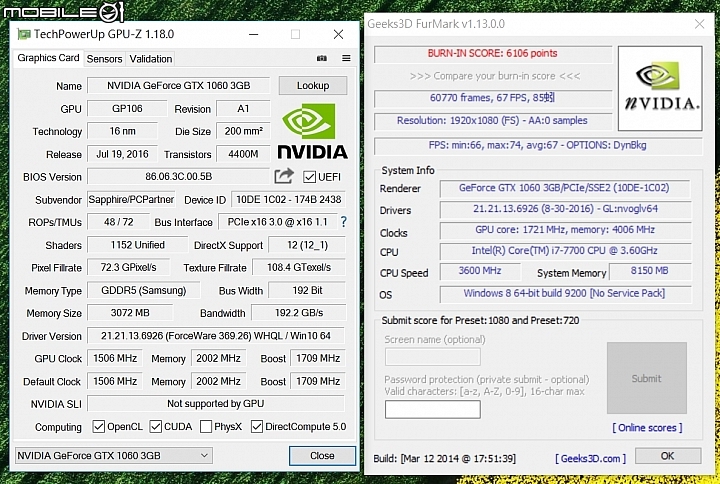
Task: Toggle the OpenCL checkbox
Action: [x=98, y=427]
